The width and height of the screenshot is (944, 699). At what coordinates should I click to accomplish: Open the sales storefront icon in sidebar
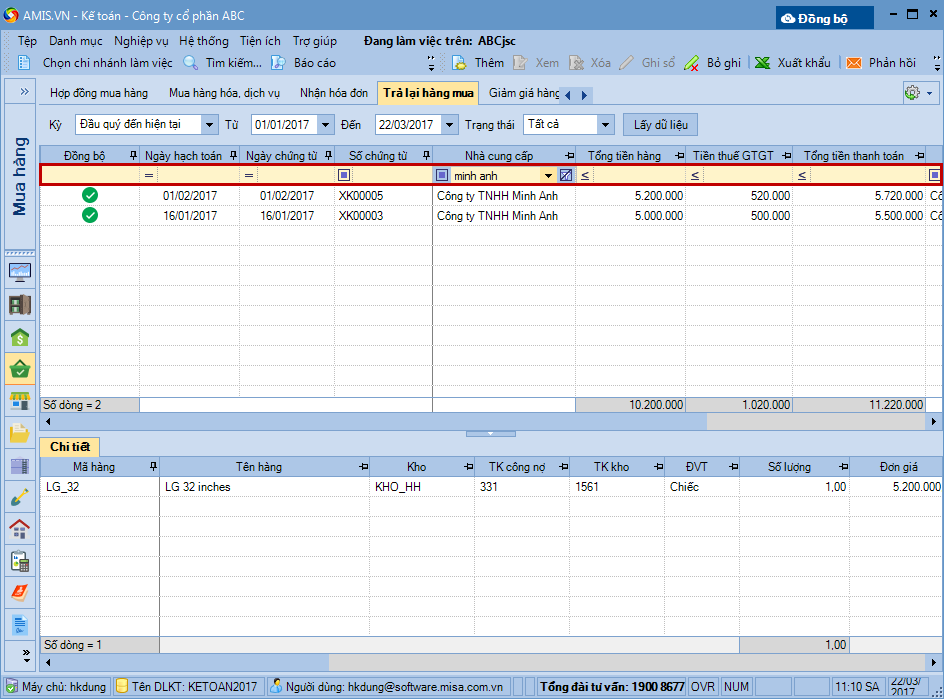click(x=20, y=401)
